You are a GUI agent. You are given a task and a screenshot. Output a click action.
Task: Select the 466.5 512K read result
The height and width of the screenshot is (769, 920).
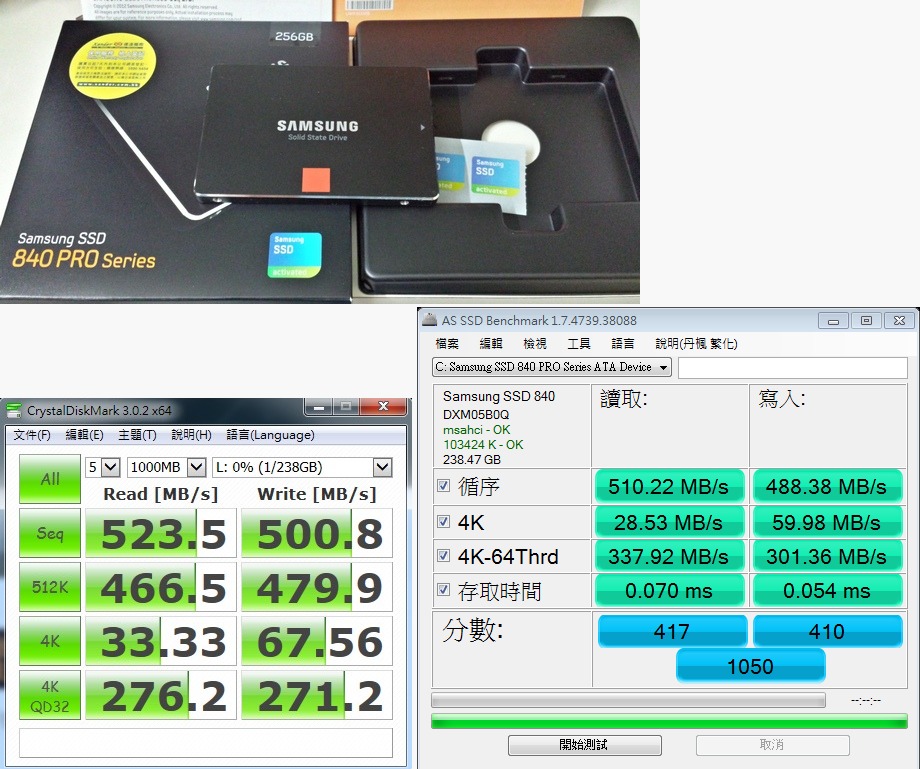coord(161,587)
